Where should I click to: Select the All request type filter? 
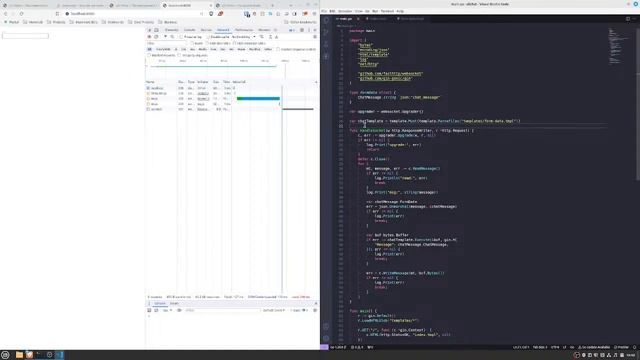tap(149, 49)
